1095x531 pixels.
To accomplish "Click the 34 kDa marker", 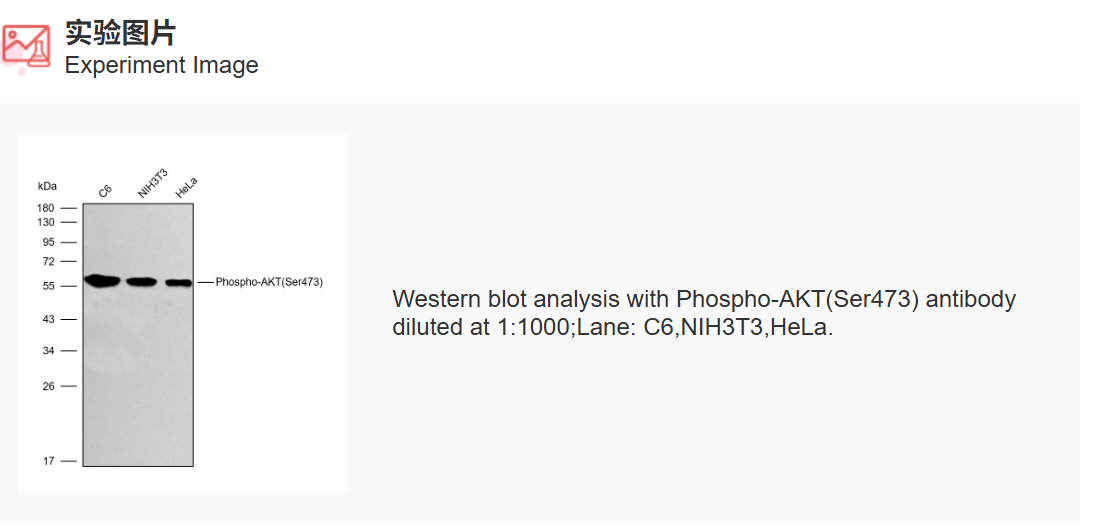I will click(49, 351).
